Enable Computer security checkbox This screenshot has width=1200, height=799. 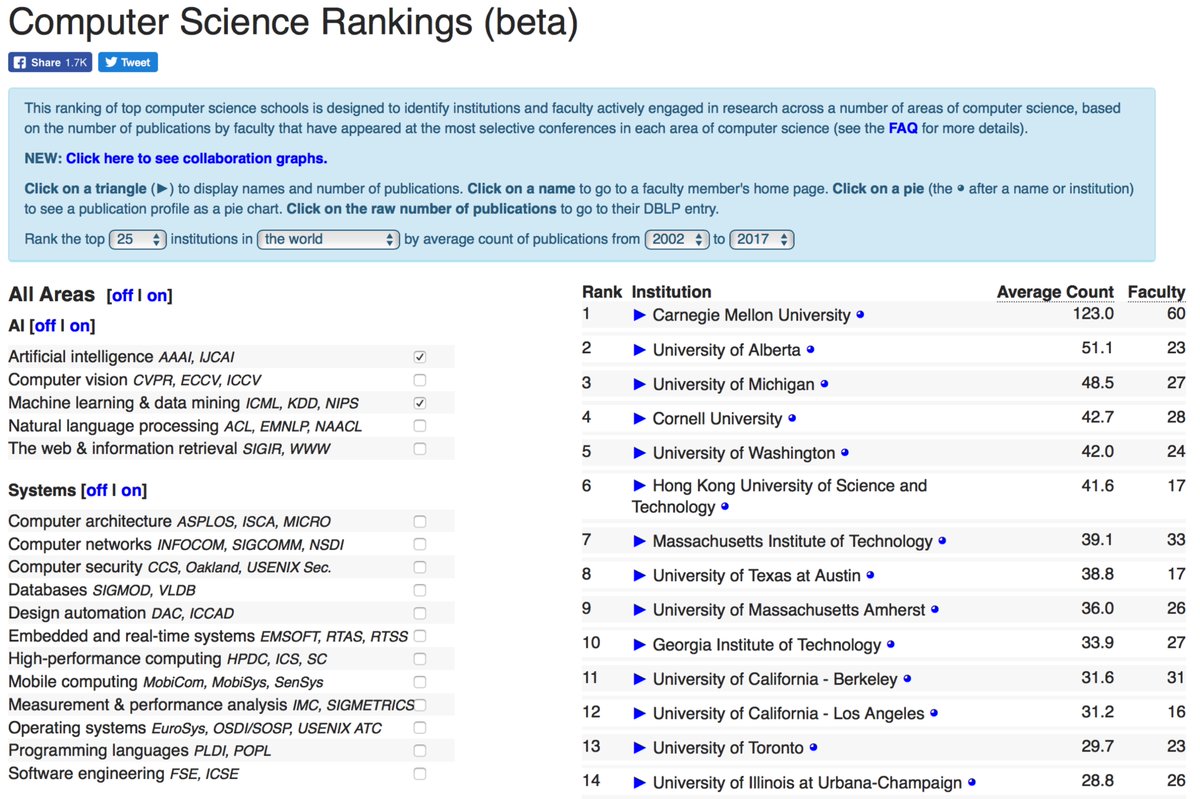pos(420,568)
